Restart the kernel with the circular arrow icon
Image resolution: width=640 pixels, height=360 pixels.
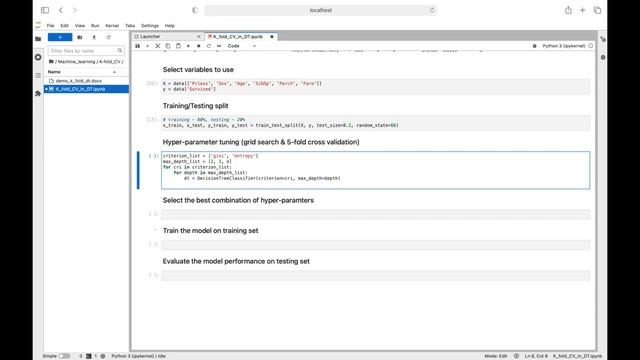click(x=209, y=46)
